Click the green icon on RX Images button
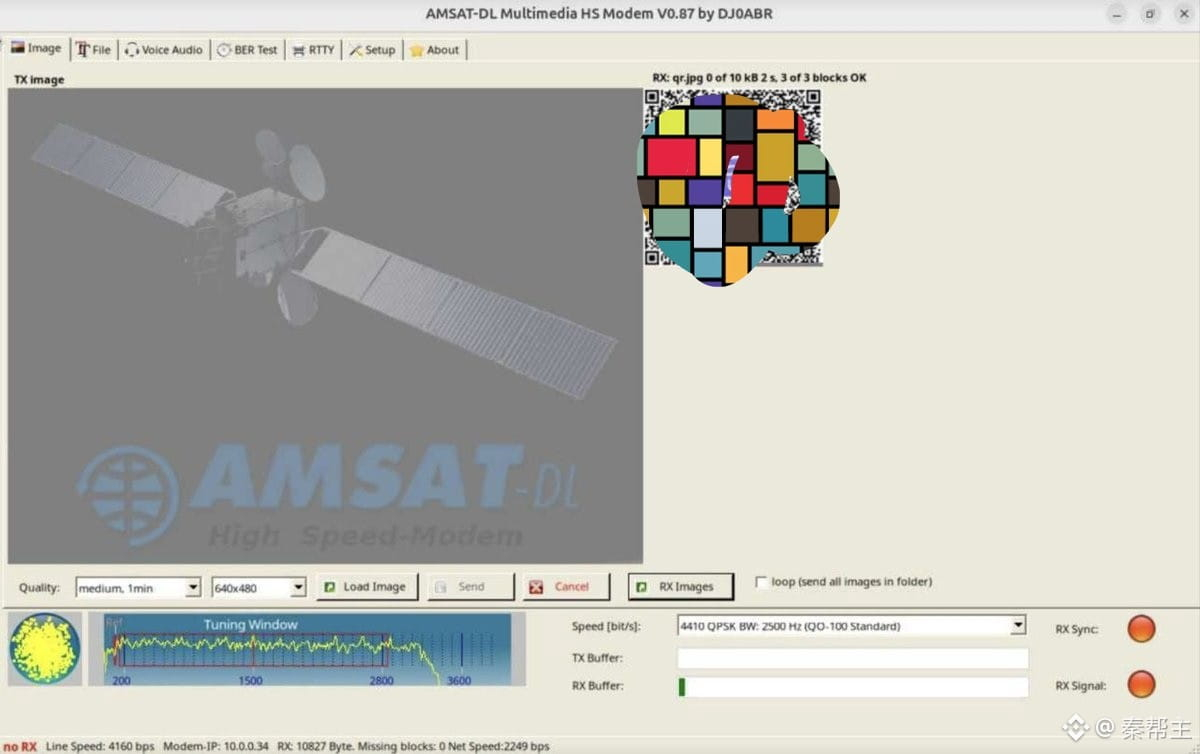 coord(642,587)
